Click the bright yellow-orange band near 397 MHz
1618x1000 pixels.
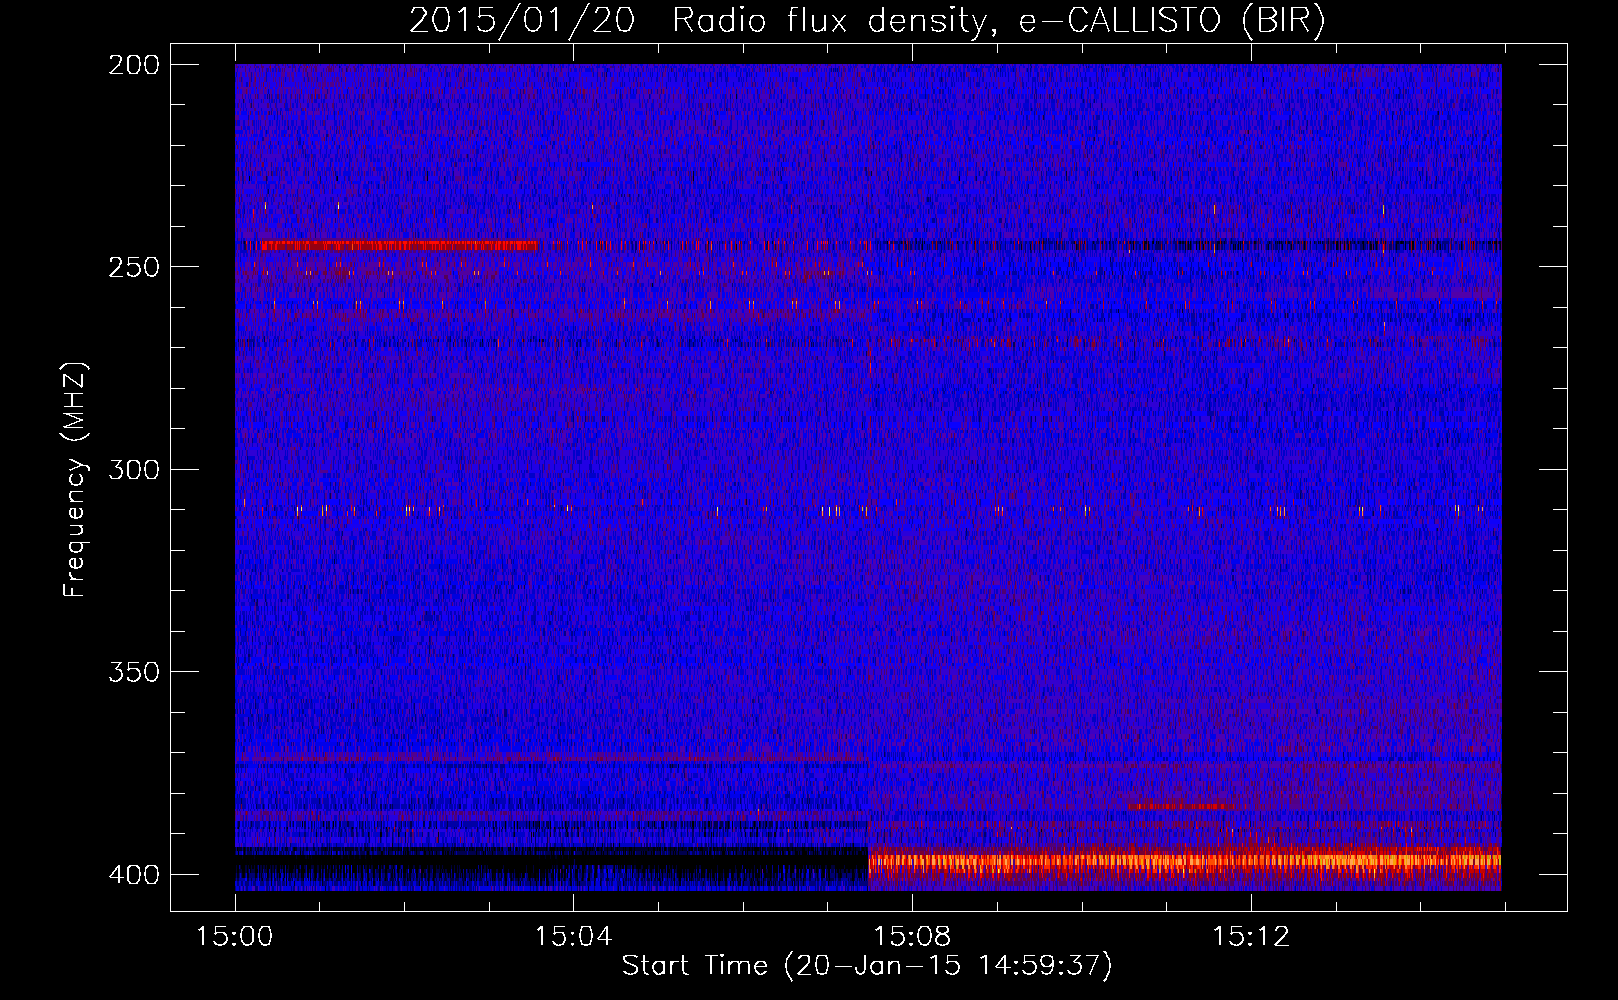pos(1184,860)
